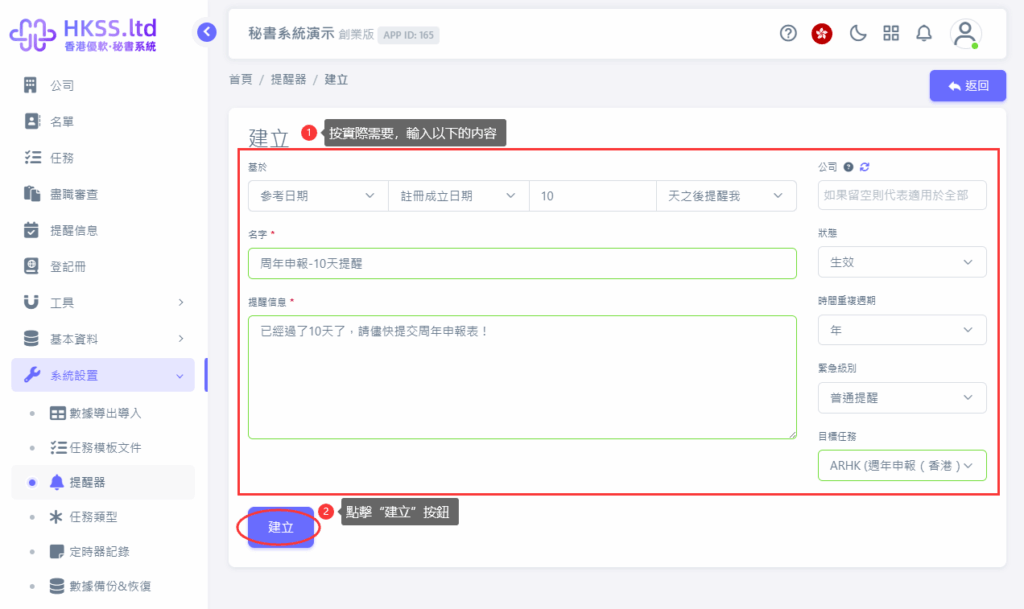The image size is (1024, 609).
Task: Open the user profile avatar
Action: (x=965, y=33)
